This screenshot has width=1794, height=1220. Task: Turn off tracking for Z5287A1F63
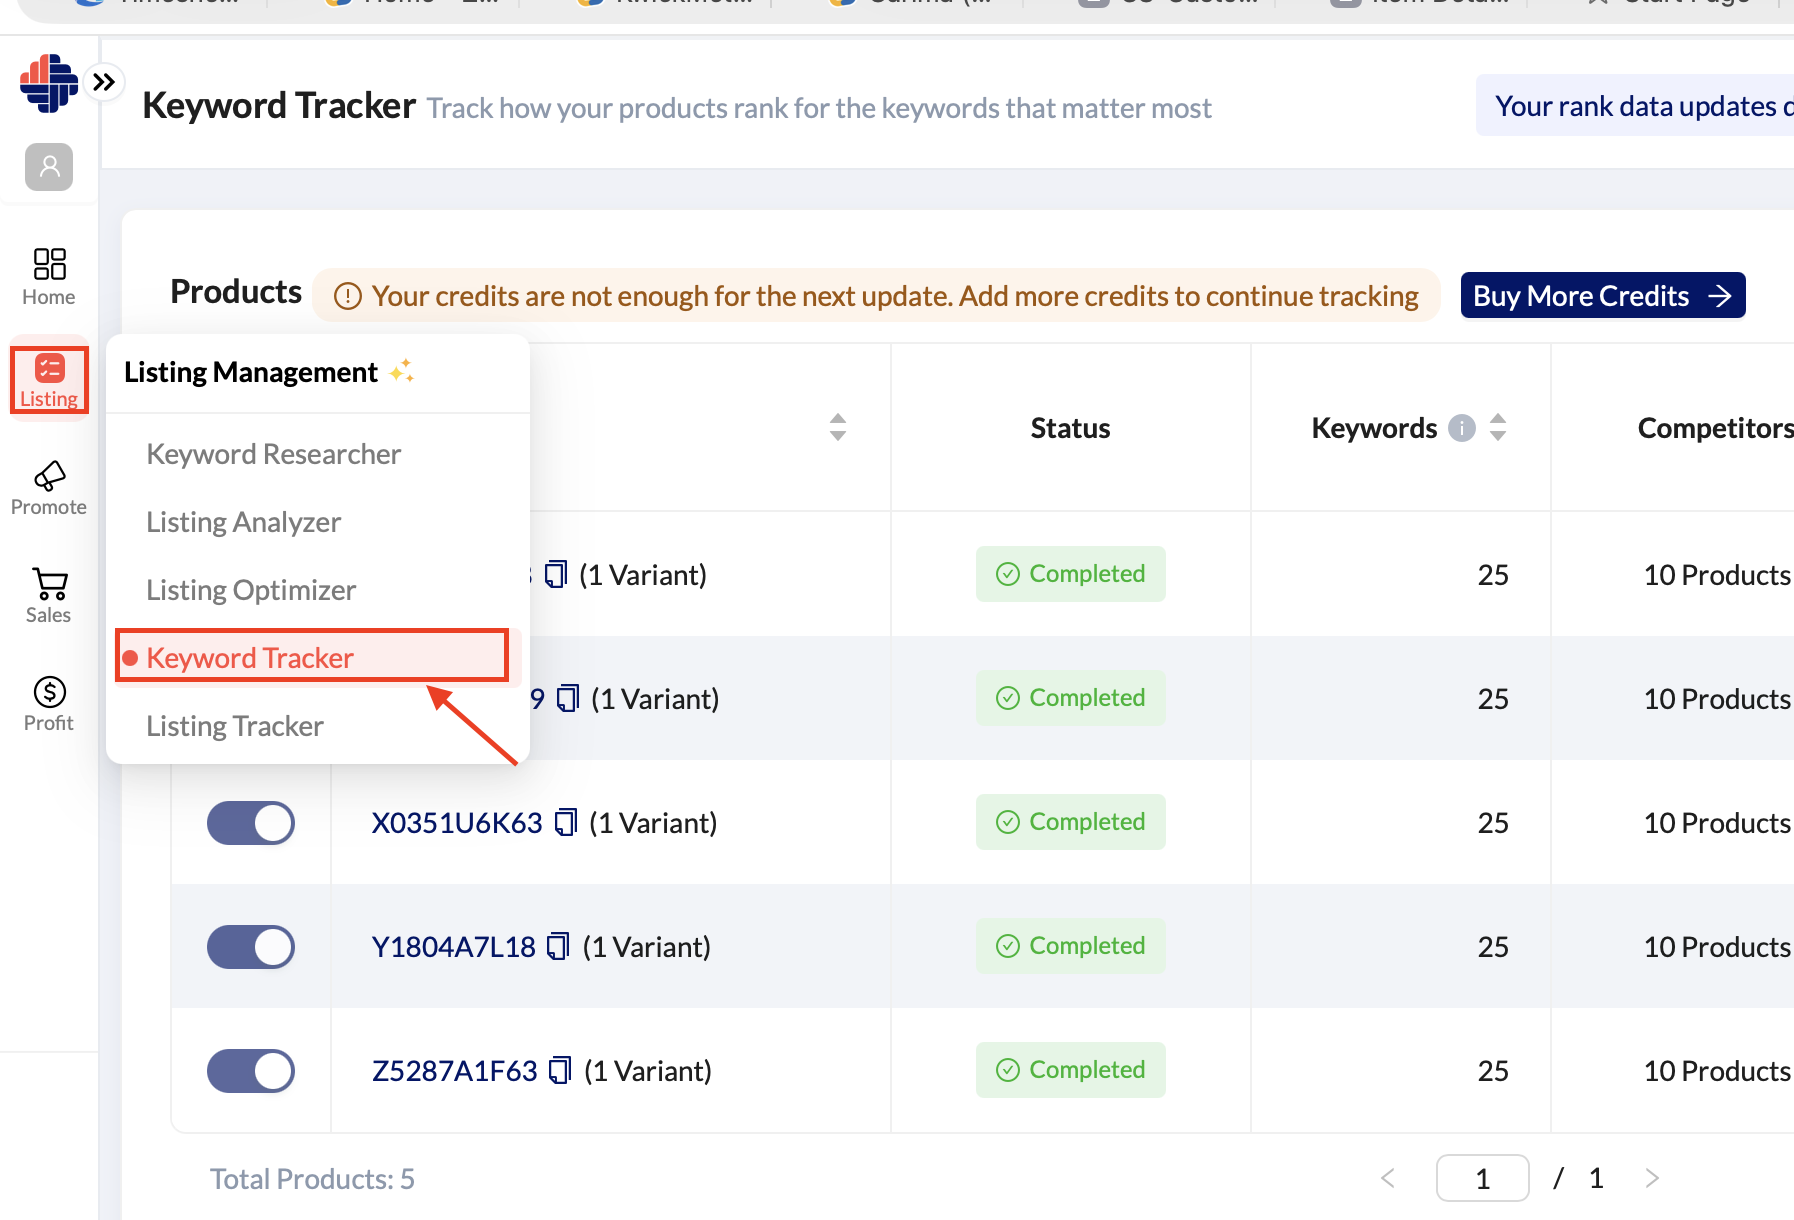(251, 1071)
